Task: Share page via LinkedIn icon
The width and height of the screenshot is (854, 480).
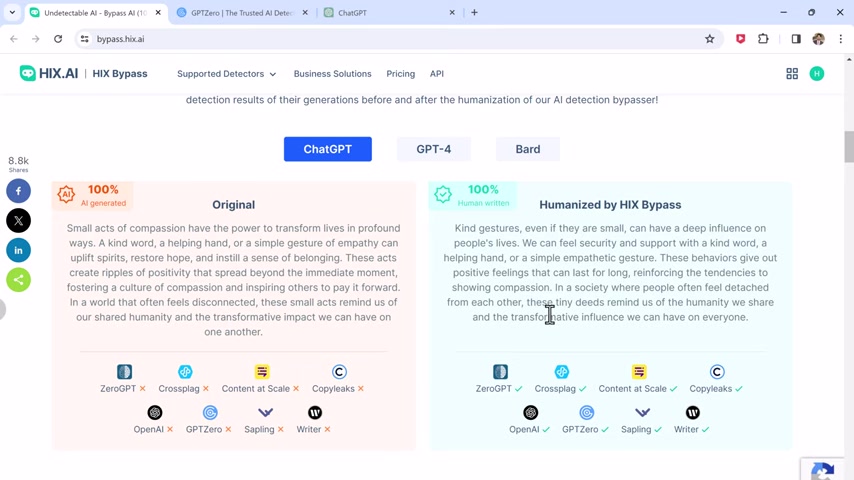Action: click(x=19, y=250)
